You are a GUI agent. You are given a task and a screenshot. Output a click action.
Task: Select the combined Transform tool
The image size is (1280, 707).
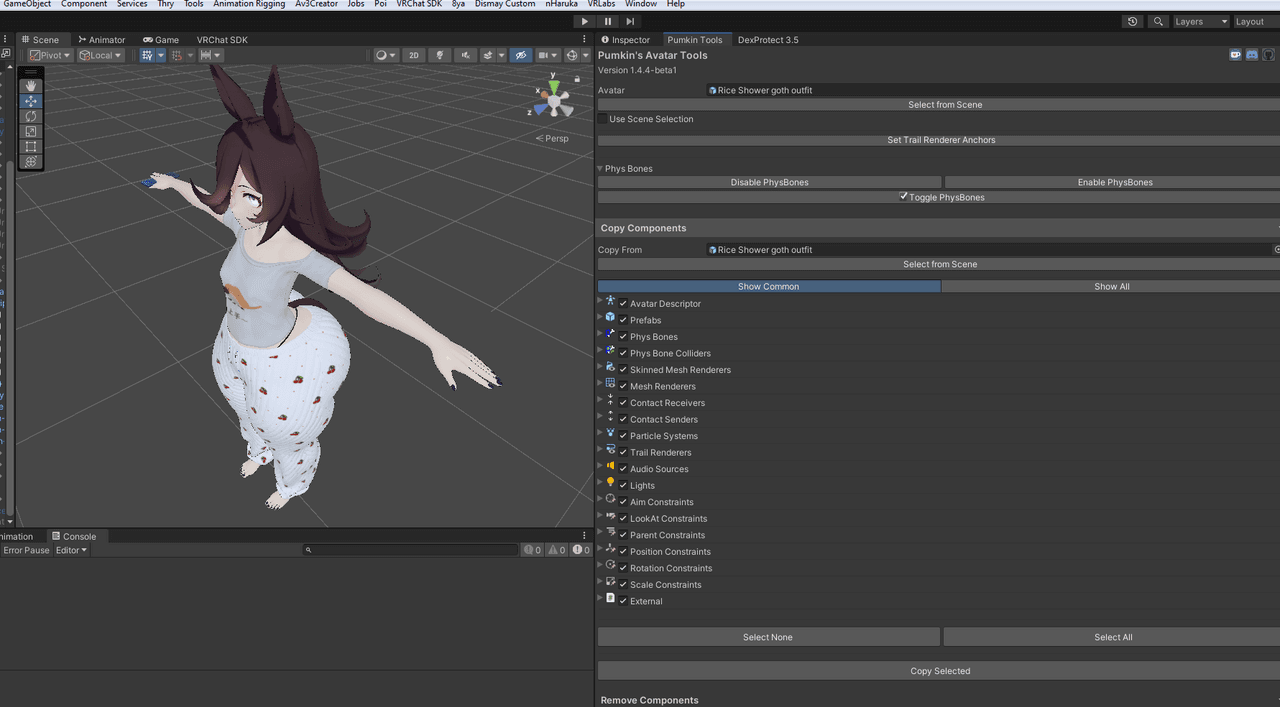[x=31, y=161]
